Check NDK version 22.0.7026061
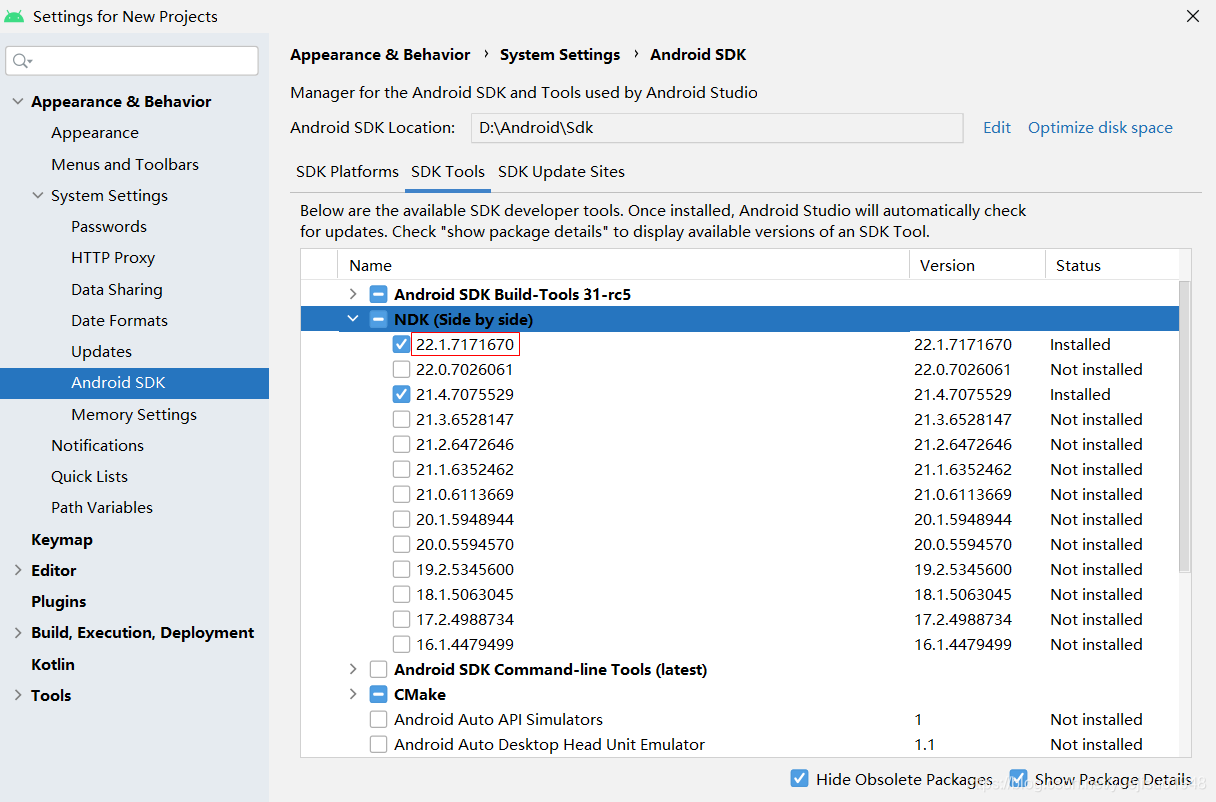Screen dimensions: 1216x802 coord(401,369)
